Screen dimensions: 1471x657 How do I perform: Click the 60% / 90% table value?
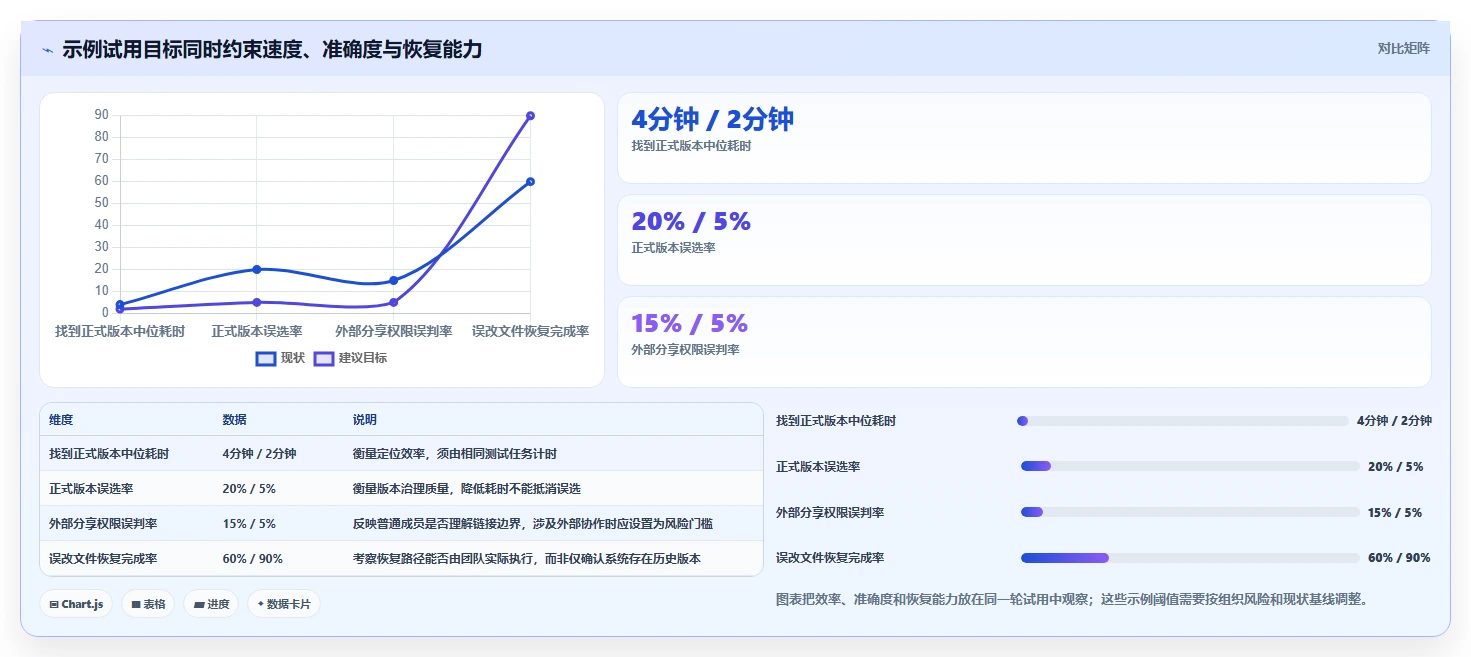[x=252, y=559]
